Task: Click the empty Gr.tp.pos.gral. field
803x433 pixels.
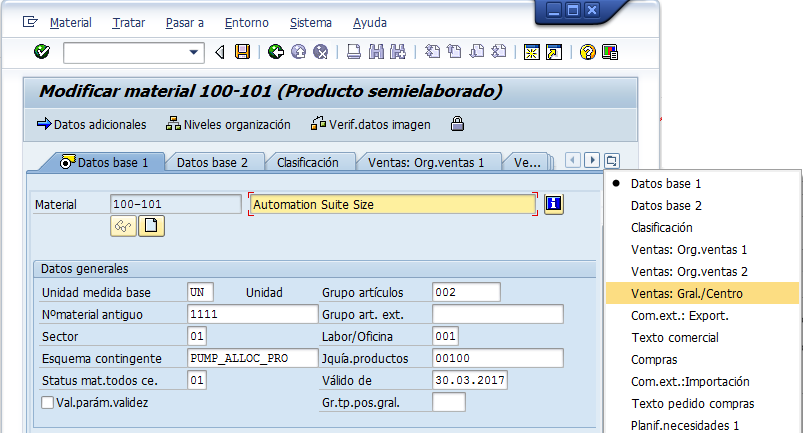Action: [x=449, y=402]
